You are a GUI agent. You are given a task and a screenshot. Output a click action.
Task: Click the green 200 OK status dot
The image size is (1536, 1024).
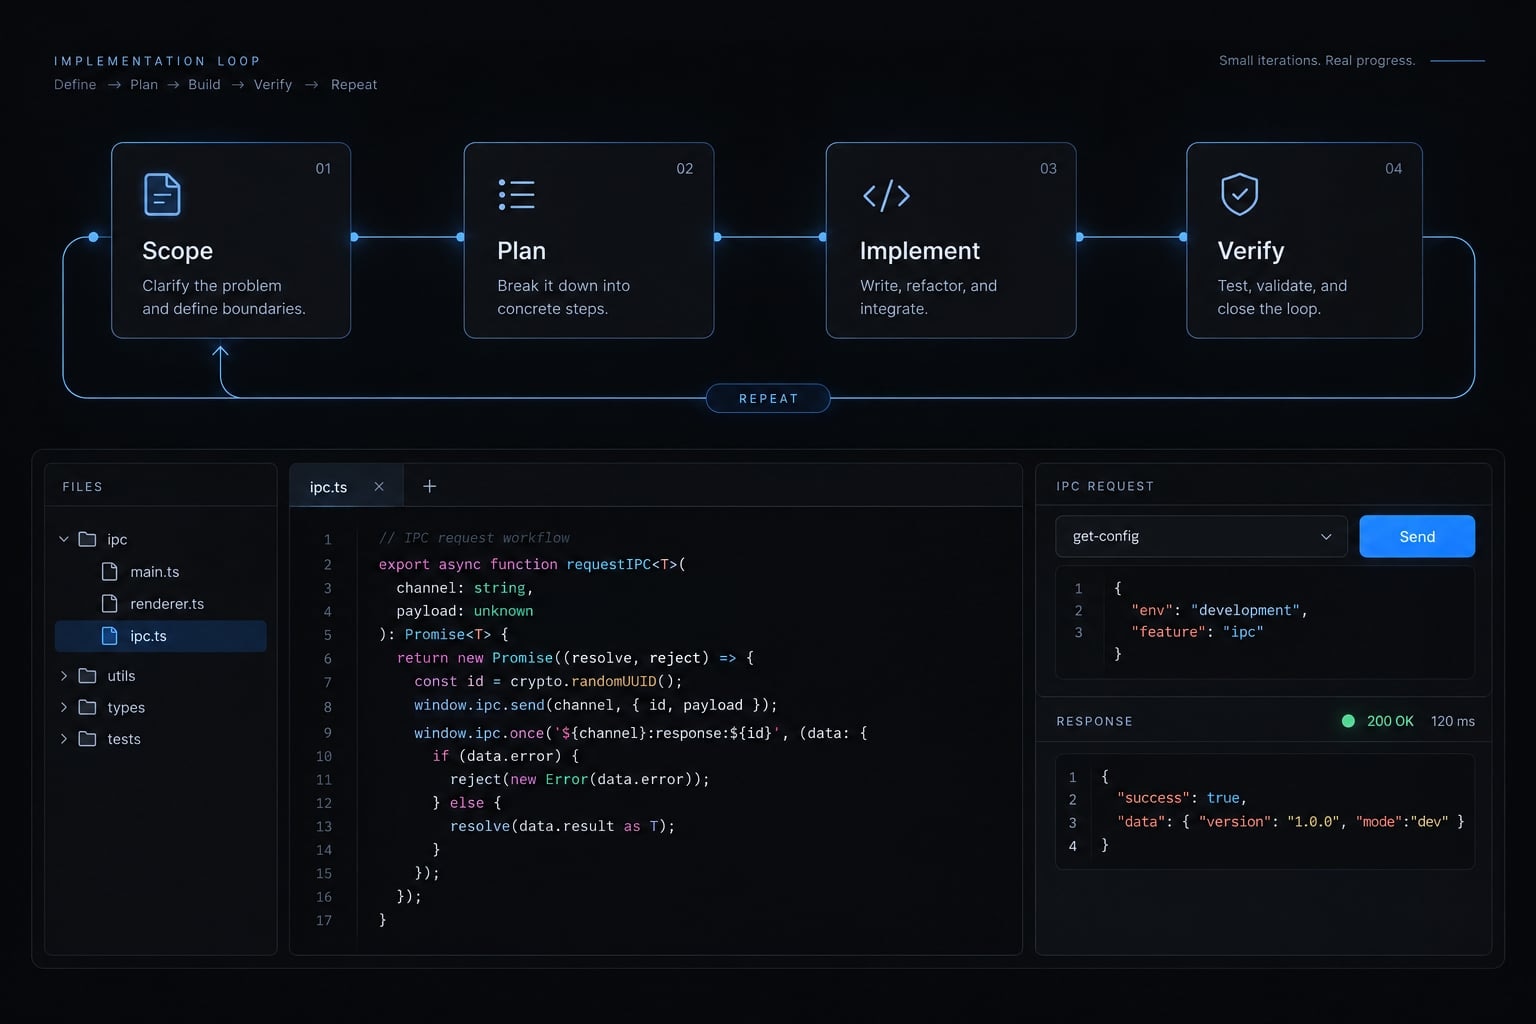click(x=1348, y=721)
